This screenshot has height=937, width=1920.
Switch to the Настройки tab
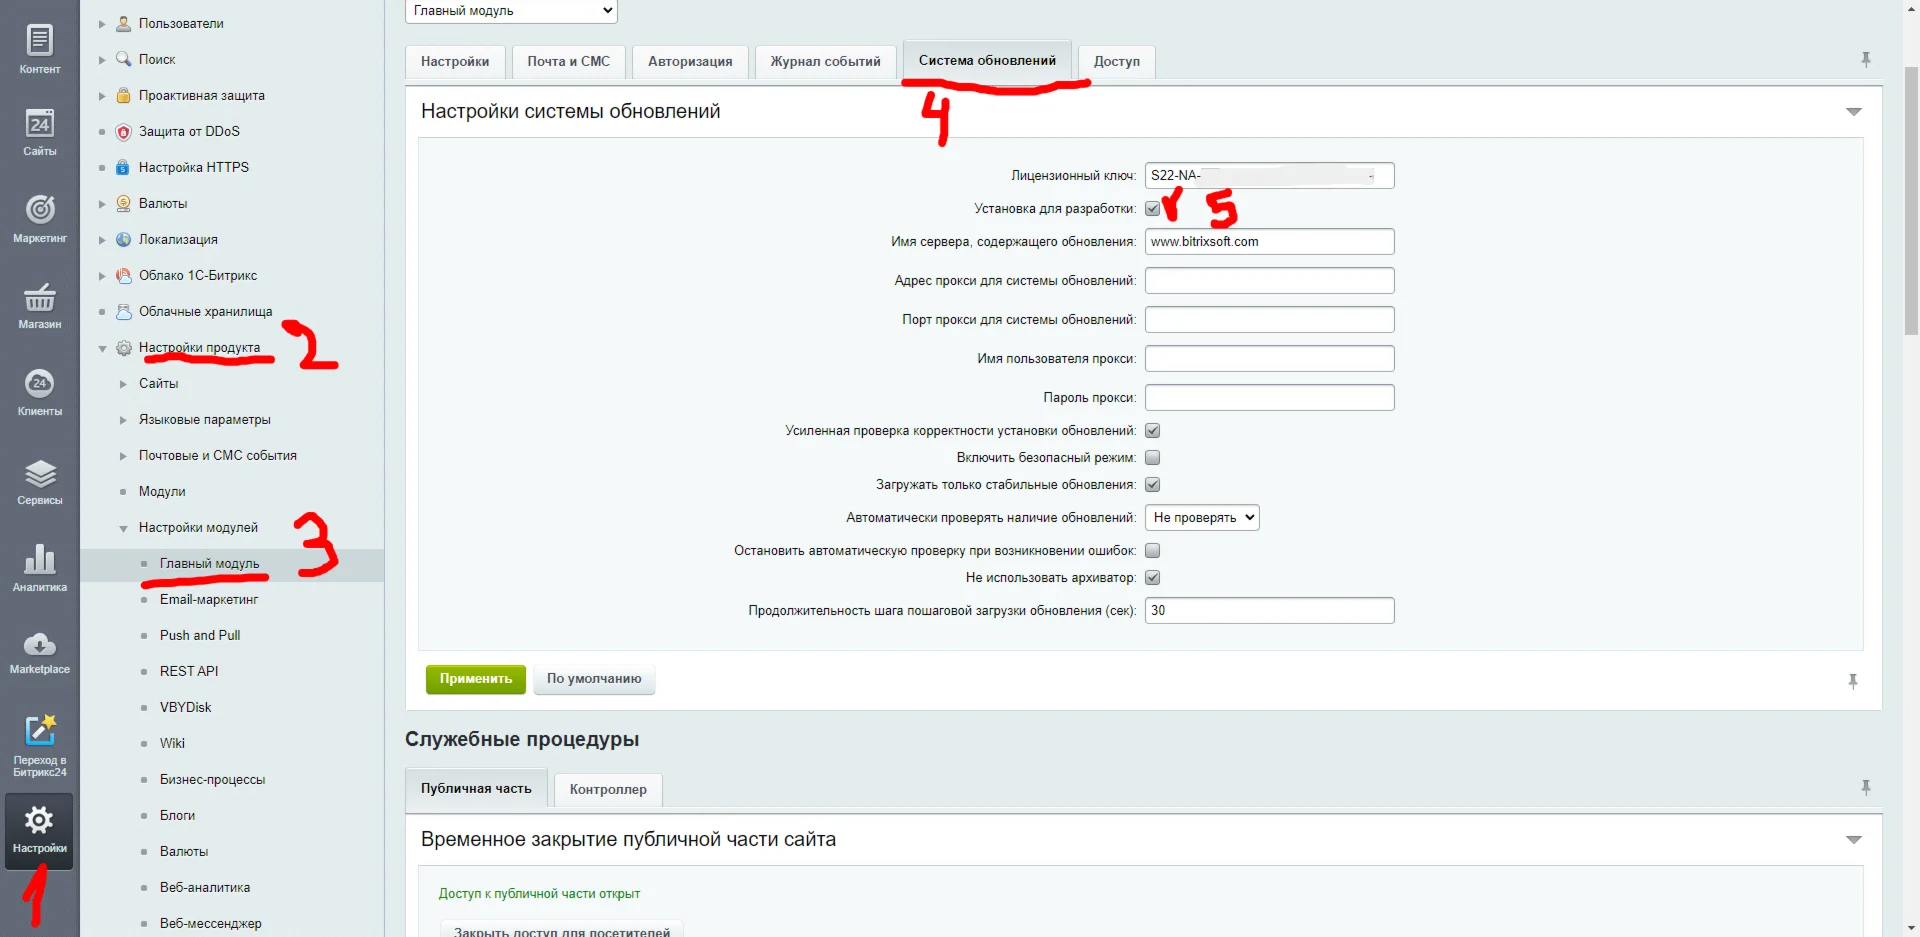pyautogui.click(x=455, y=61)
